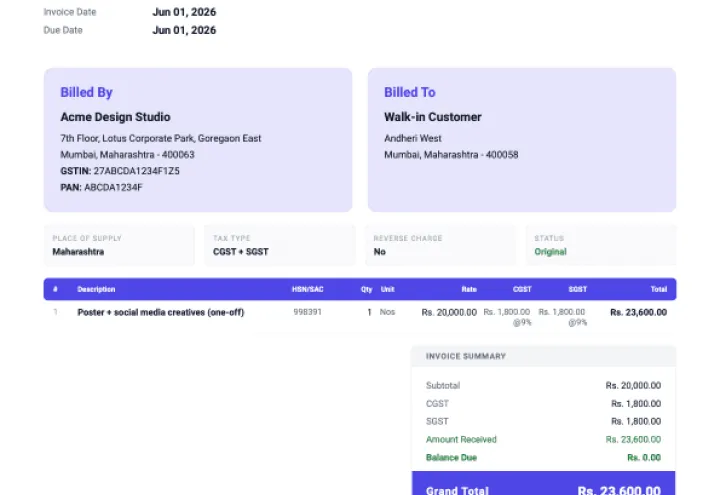Click the Andheri West address line
The height and width of the screenshot is (495, 720).
click(x=413, y=138)
